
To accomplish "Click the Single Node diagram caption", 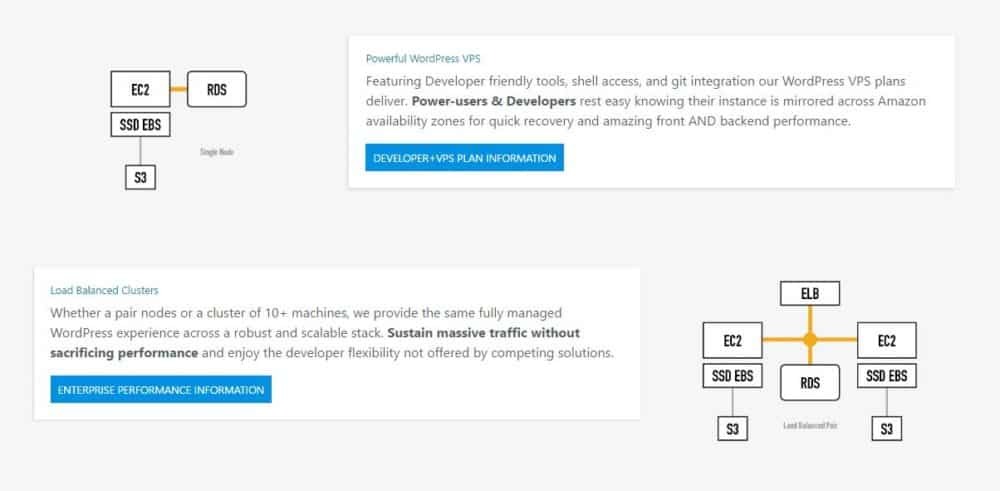I will click(x=217, y=152).
